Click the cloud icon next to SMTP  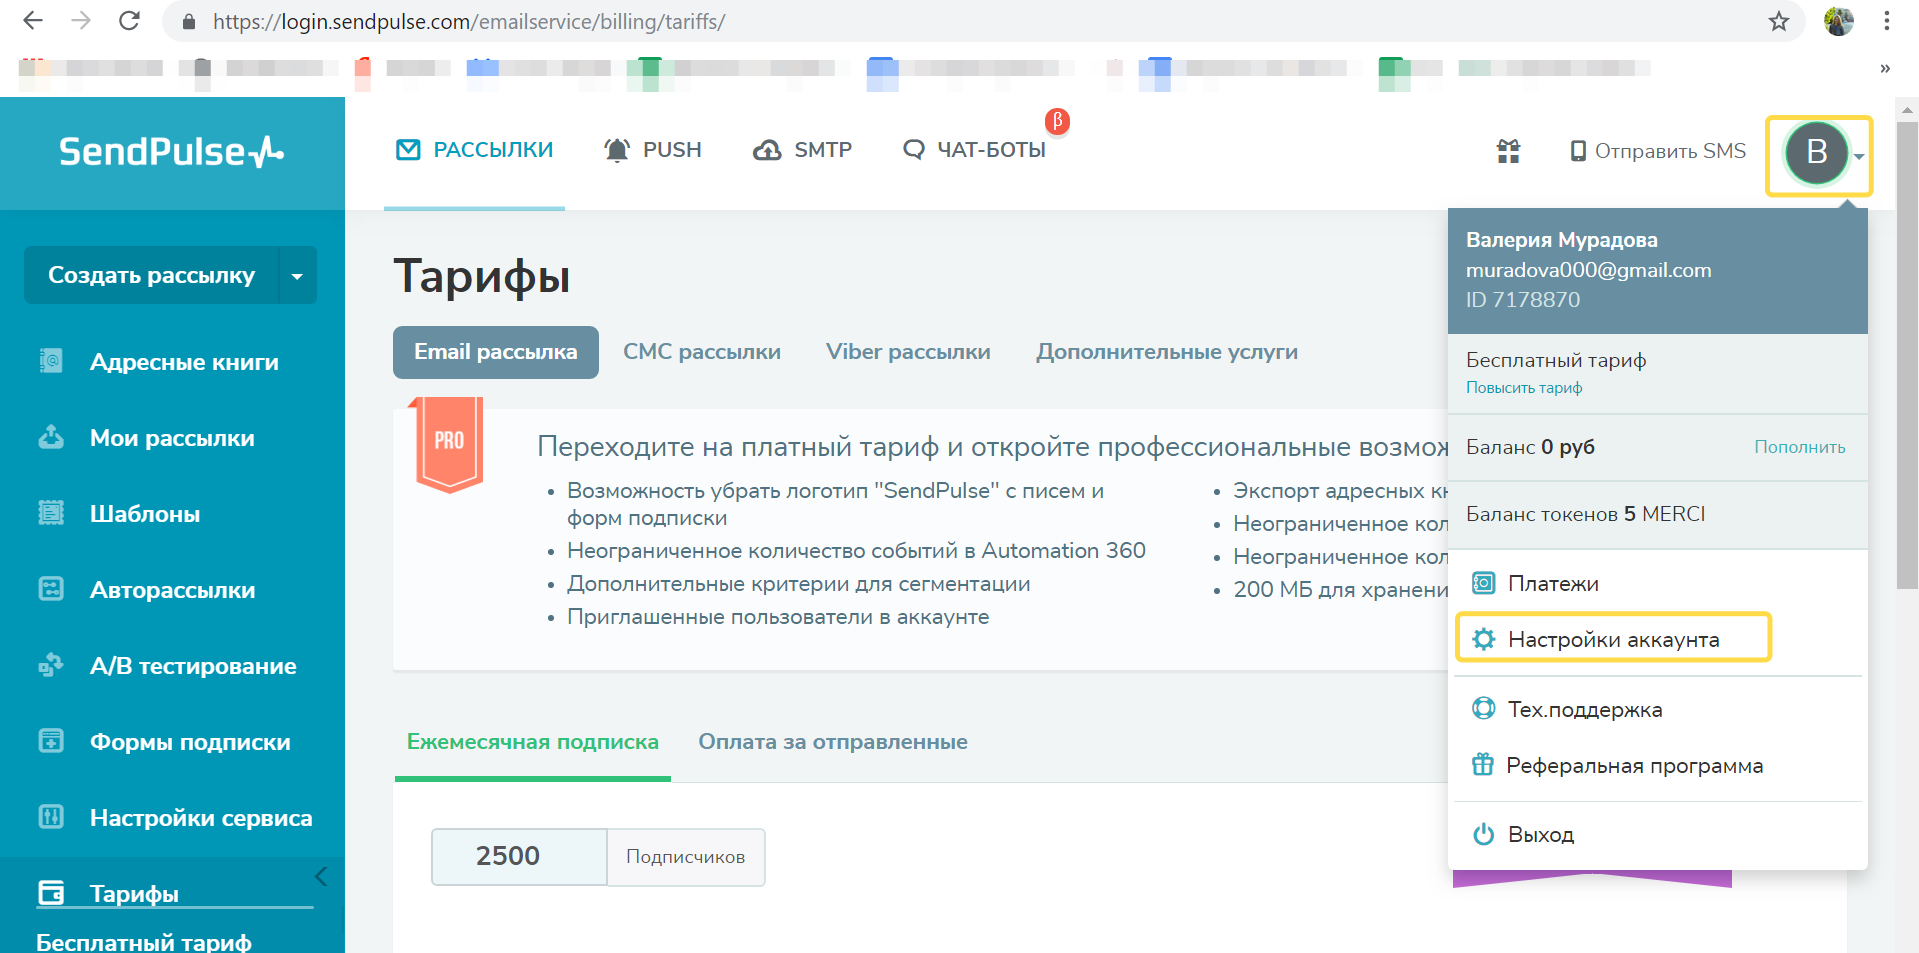[767, 150]
